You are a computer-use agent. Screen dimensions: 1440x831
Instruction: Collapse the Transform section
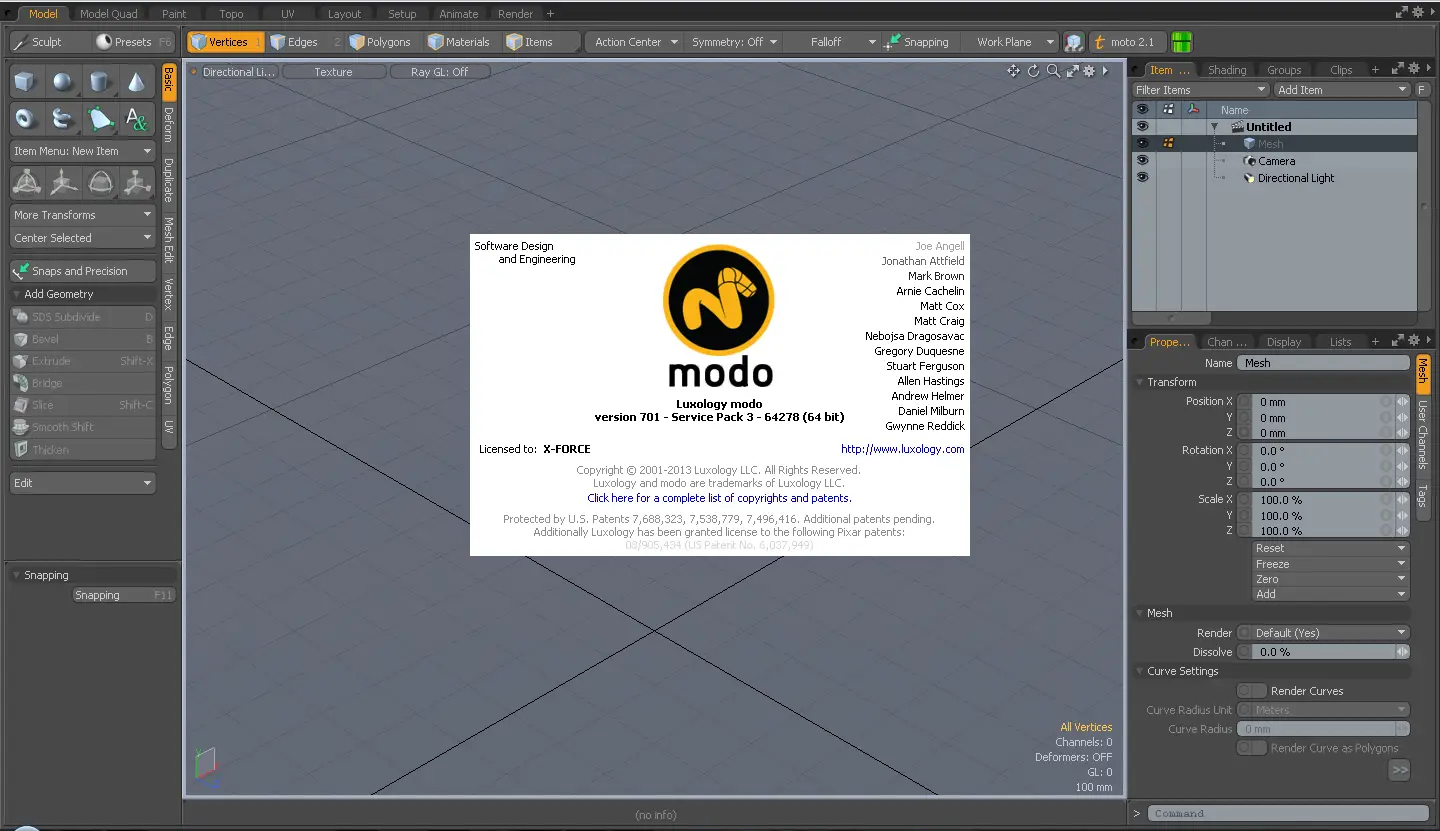pyautogui.click(x=1140, y=382)
